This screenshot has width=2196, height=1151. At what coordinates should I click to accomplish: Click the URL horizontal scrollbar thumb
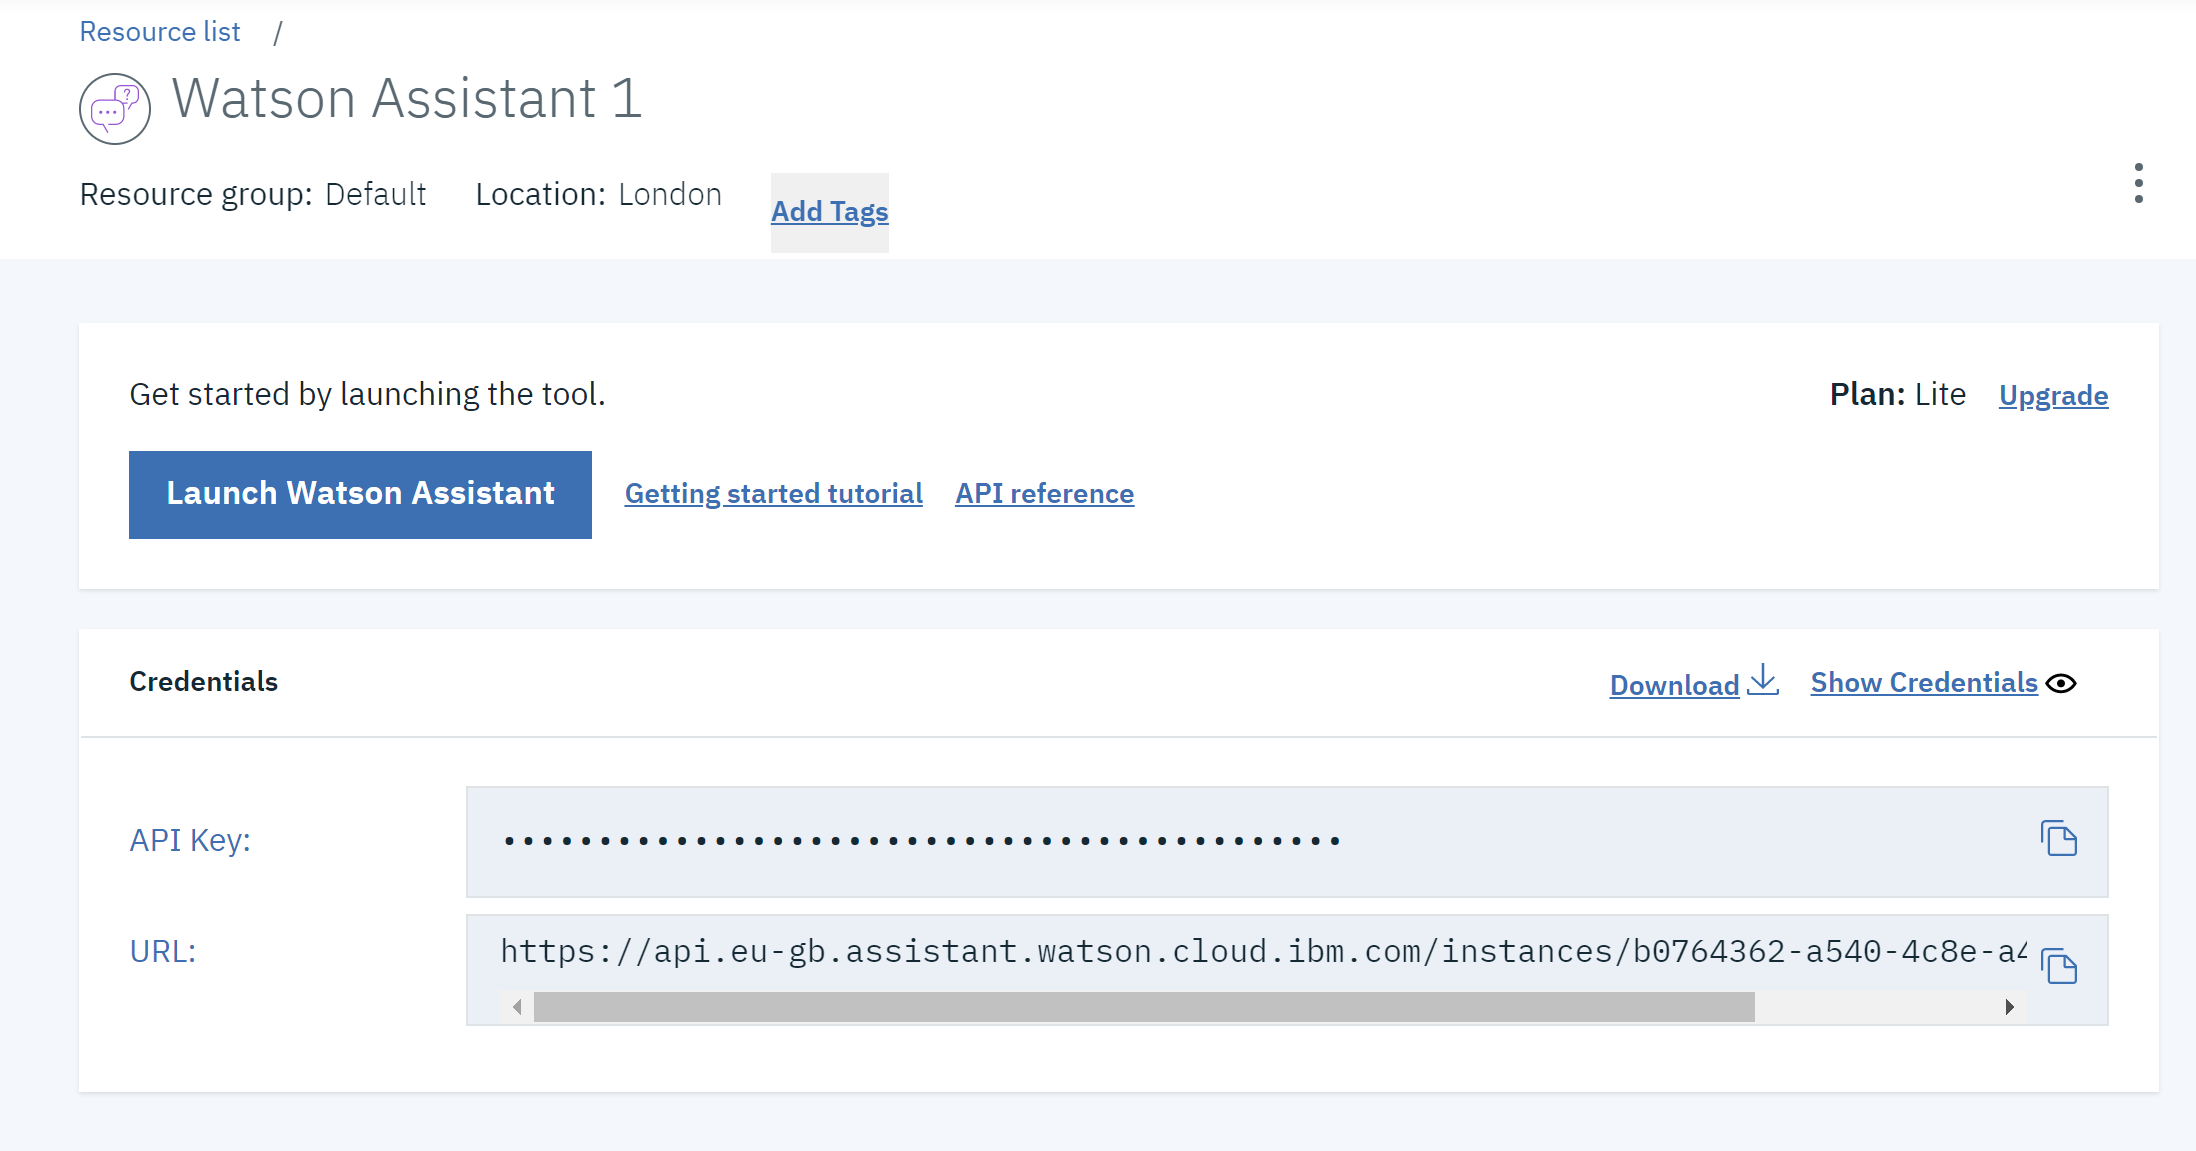[x=1144, y=1007]
